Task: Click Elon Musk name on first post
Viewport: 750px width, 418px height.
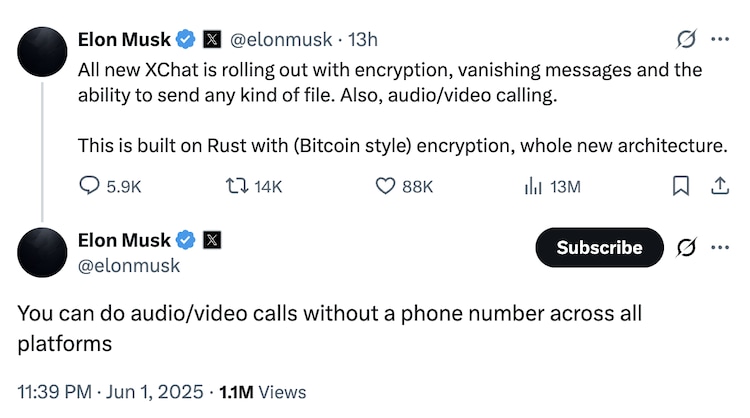Action: pos(124,40)
